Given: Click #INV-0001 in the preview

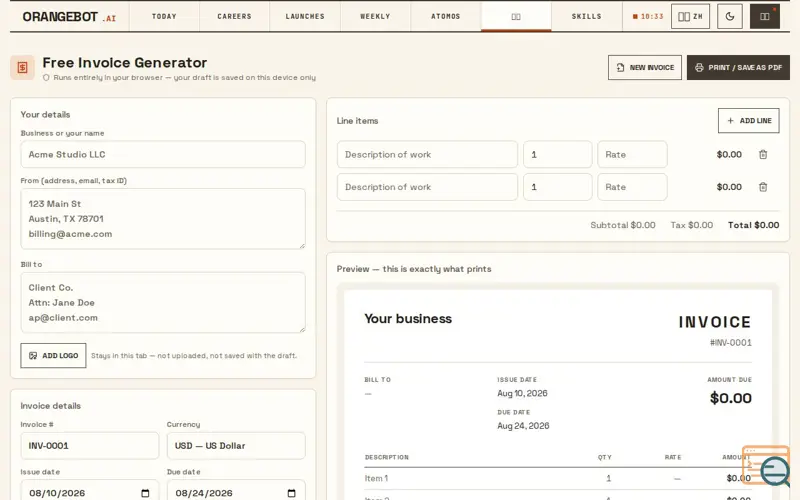Looking at the screenshot, I should 731,342.
